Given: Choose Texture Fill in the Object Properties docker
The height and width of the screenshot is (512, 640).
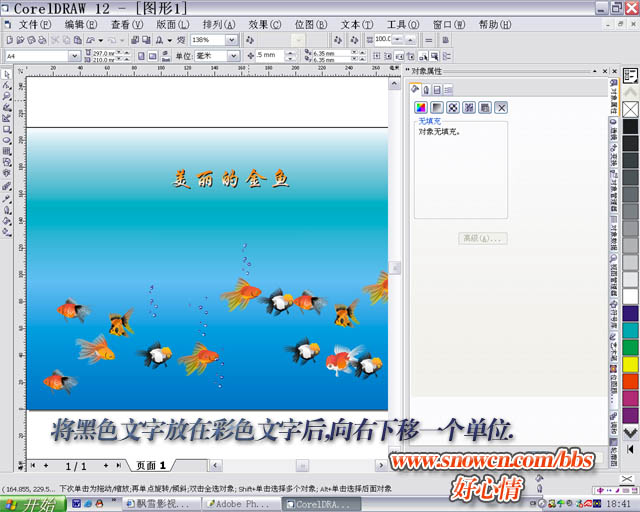Looking at the screenshot, I should [x=469, y=107].
